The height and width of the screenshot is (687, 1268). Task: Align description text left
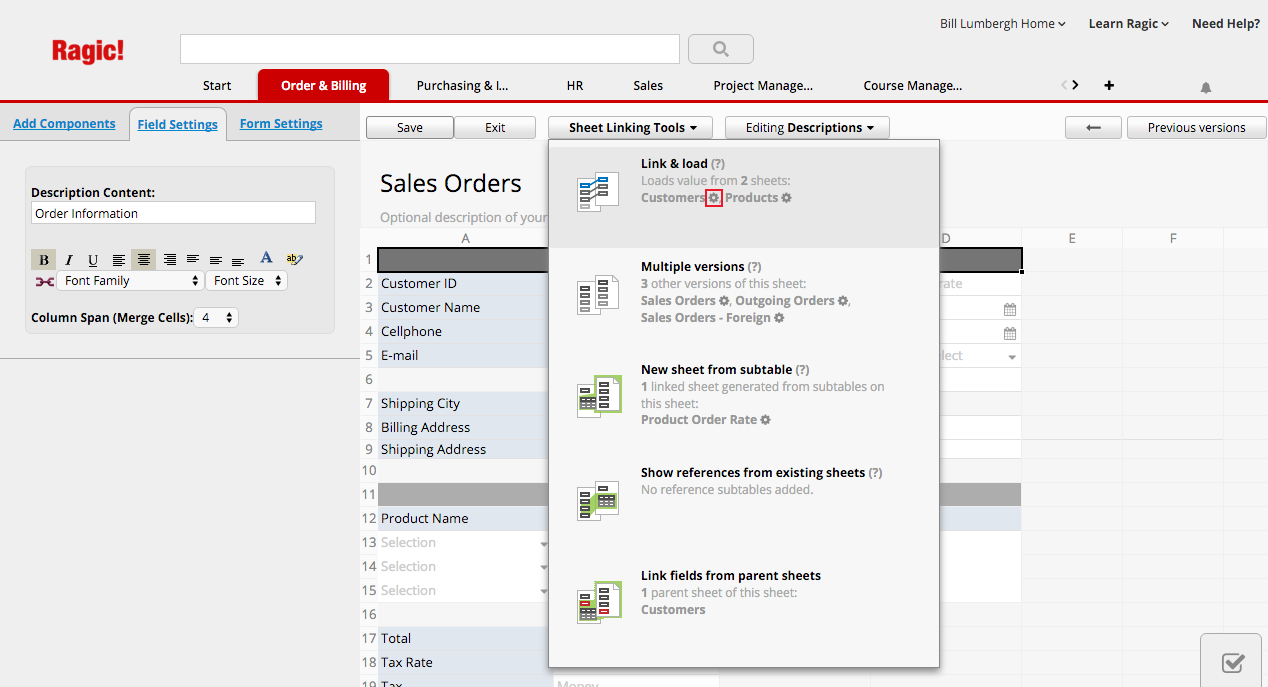tap(119, 260)
